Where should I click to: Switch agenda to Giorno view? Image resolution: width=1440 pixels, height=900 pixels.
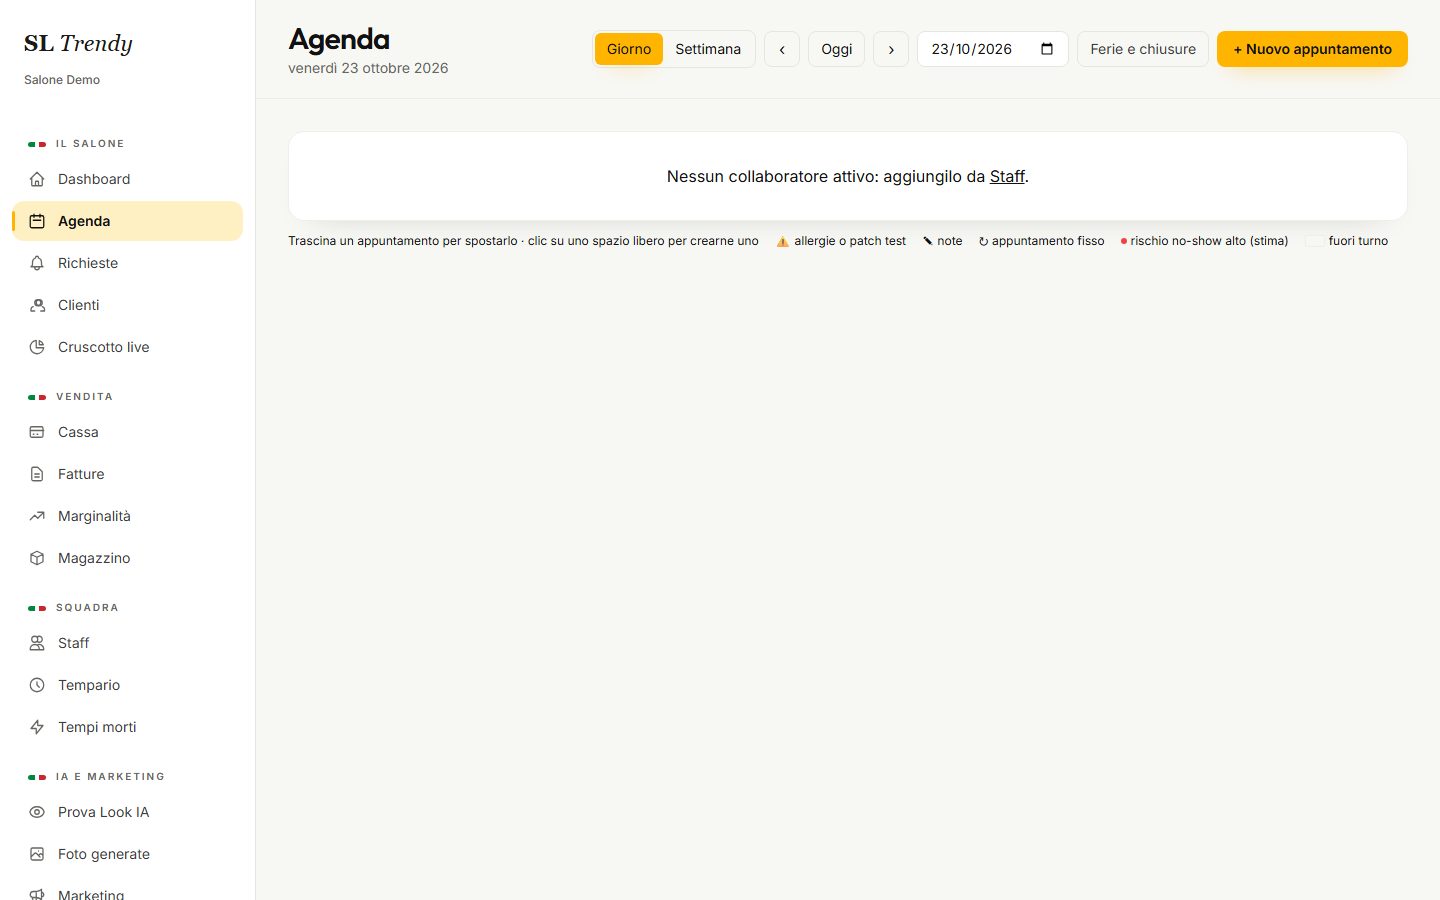pos(629,49)
